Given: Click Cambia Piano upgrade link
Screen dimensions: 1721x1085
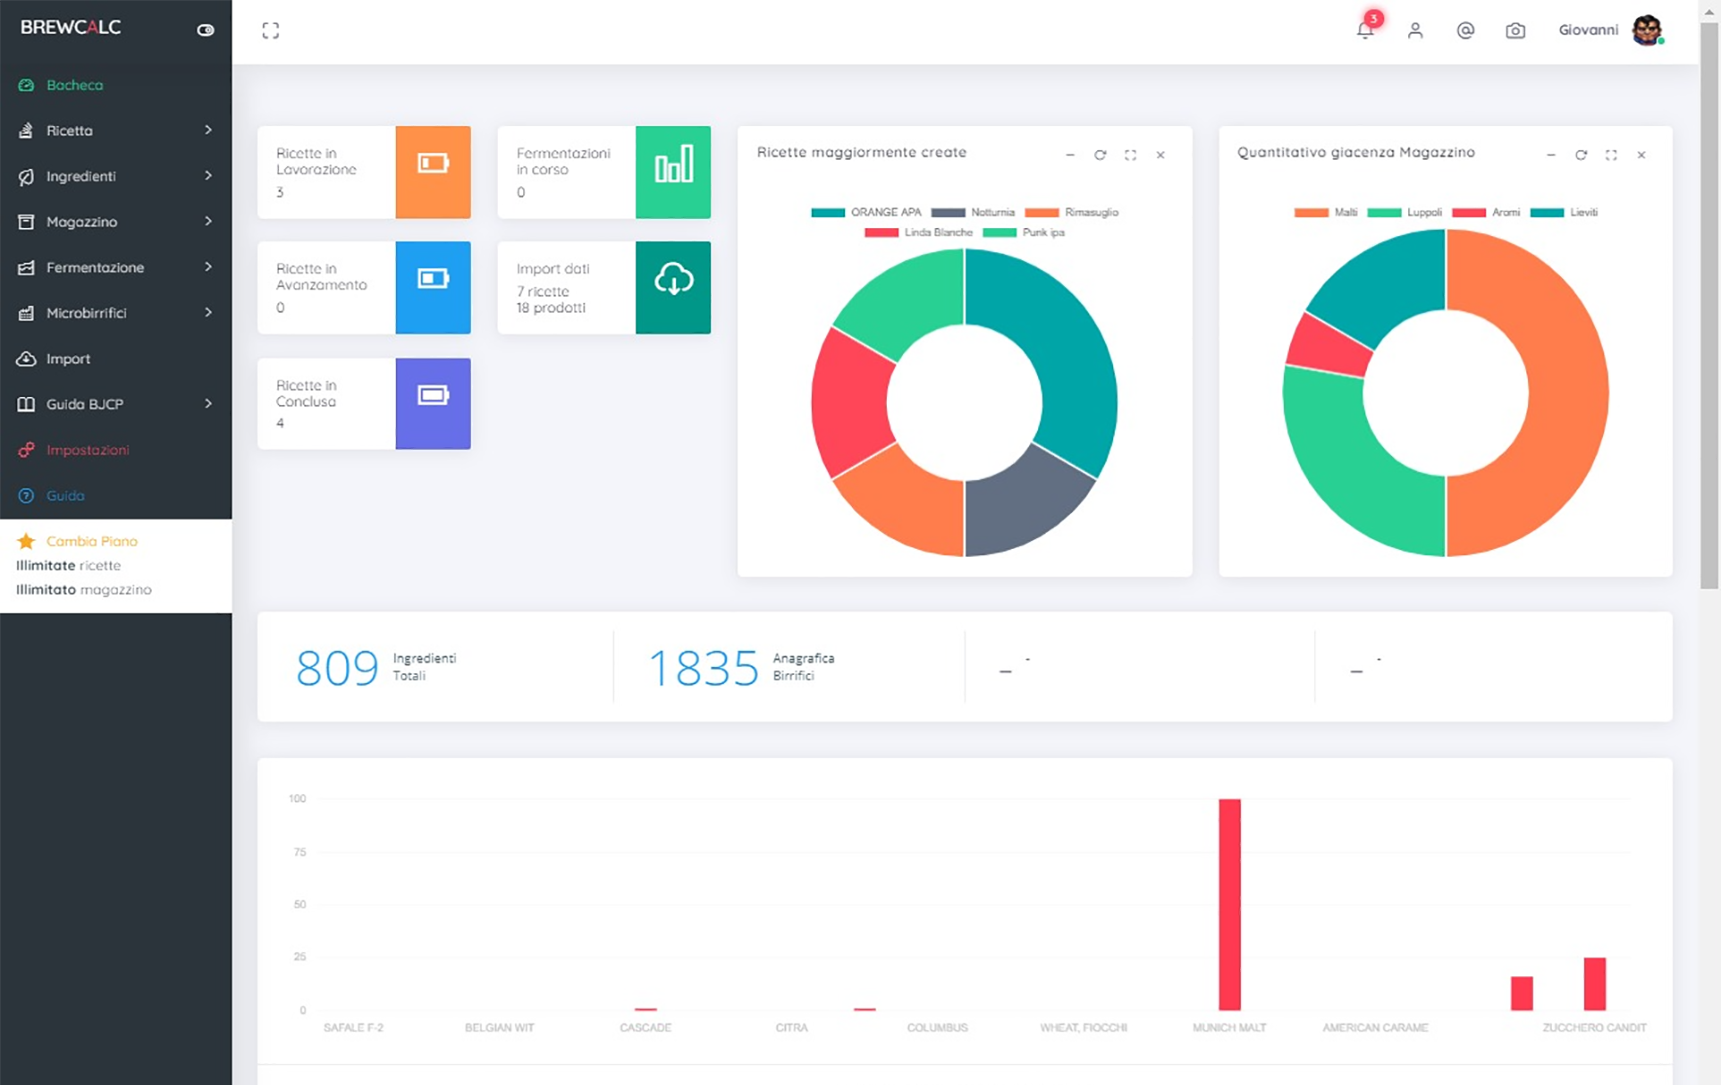Looking at the screenshot, I should click(x=92, y=541).
